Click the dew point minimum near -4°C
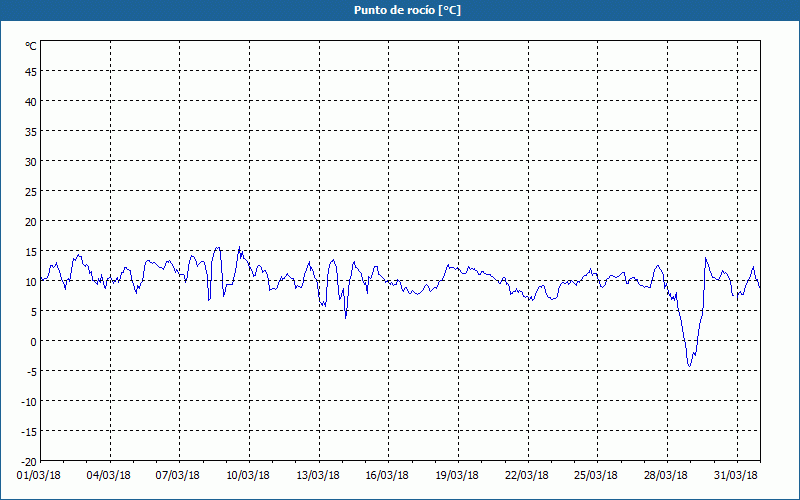 [x=689, y=365]
